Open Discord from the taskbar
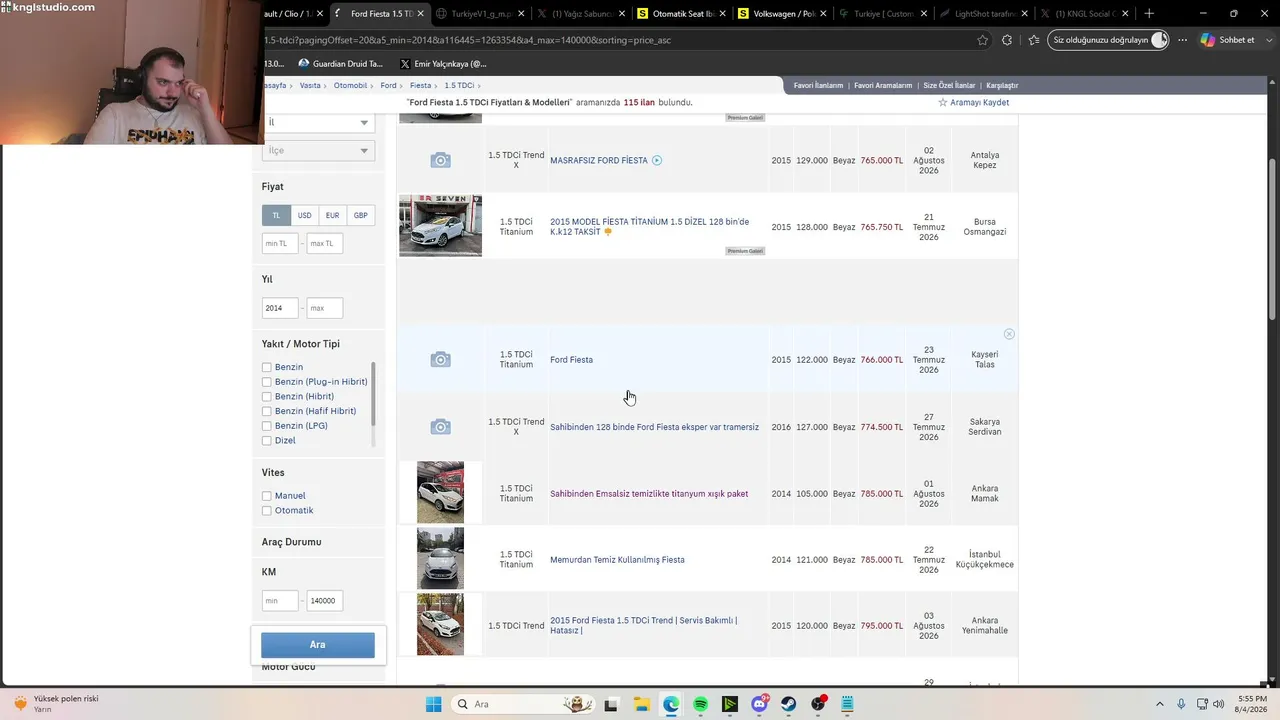Screen dimensions: 1280x720 [x=759, y=704]
